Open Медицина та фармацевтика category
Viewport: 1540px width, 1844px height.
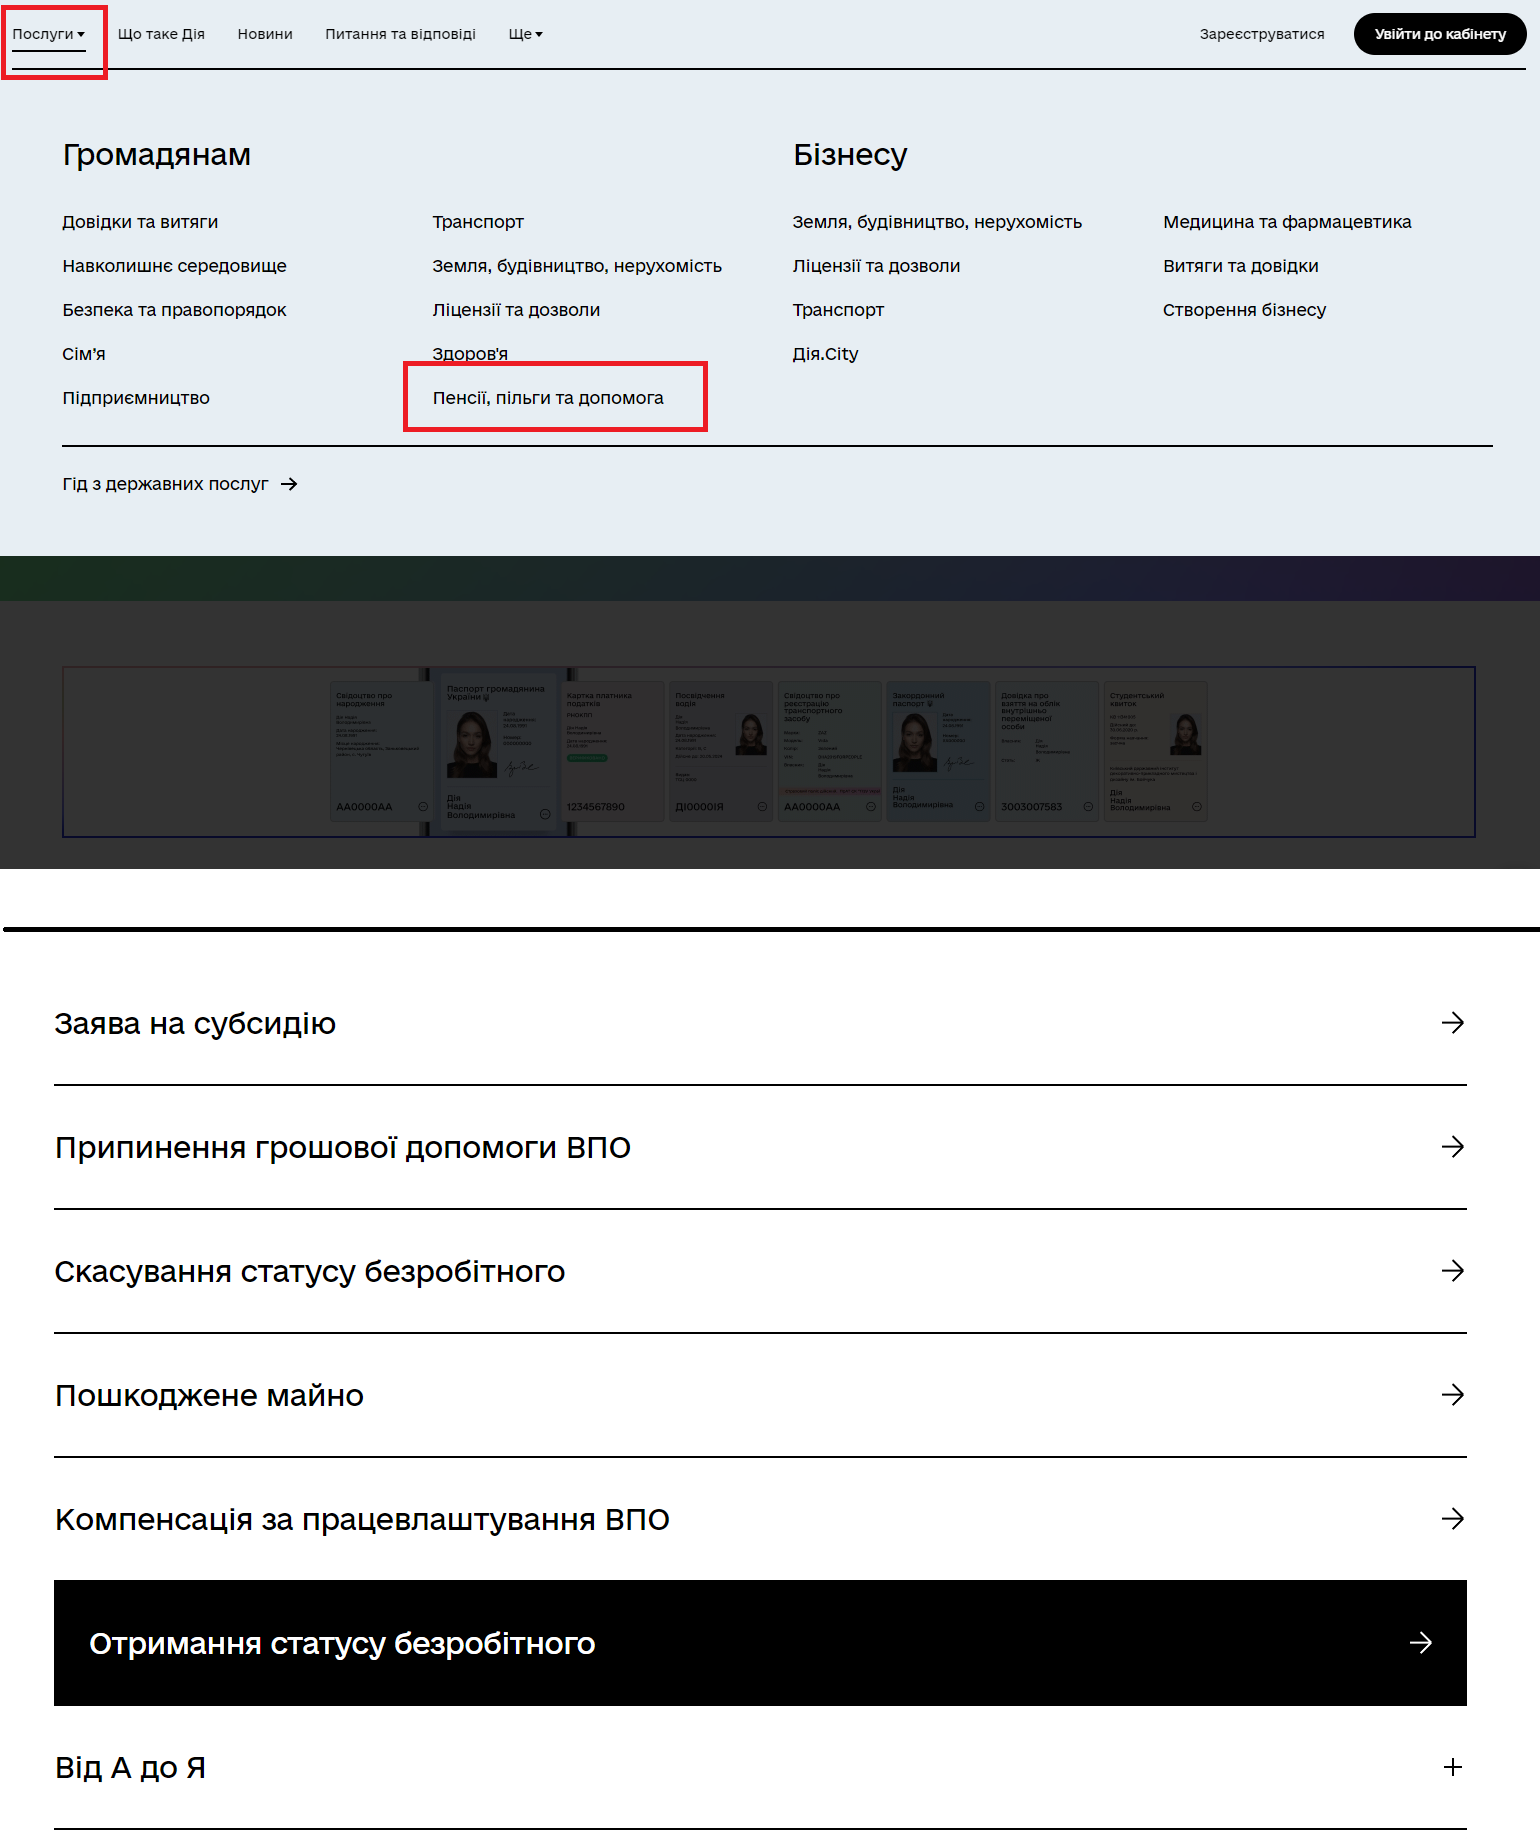1287,222
